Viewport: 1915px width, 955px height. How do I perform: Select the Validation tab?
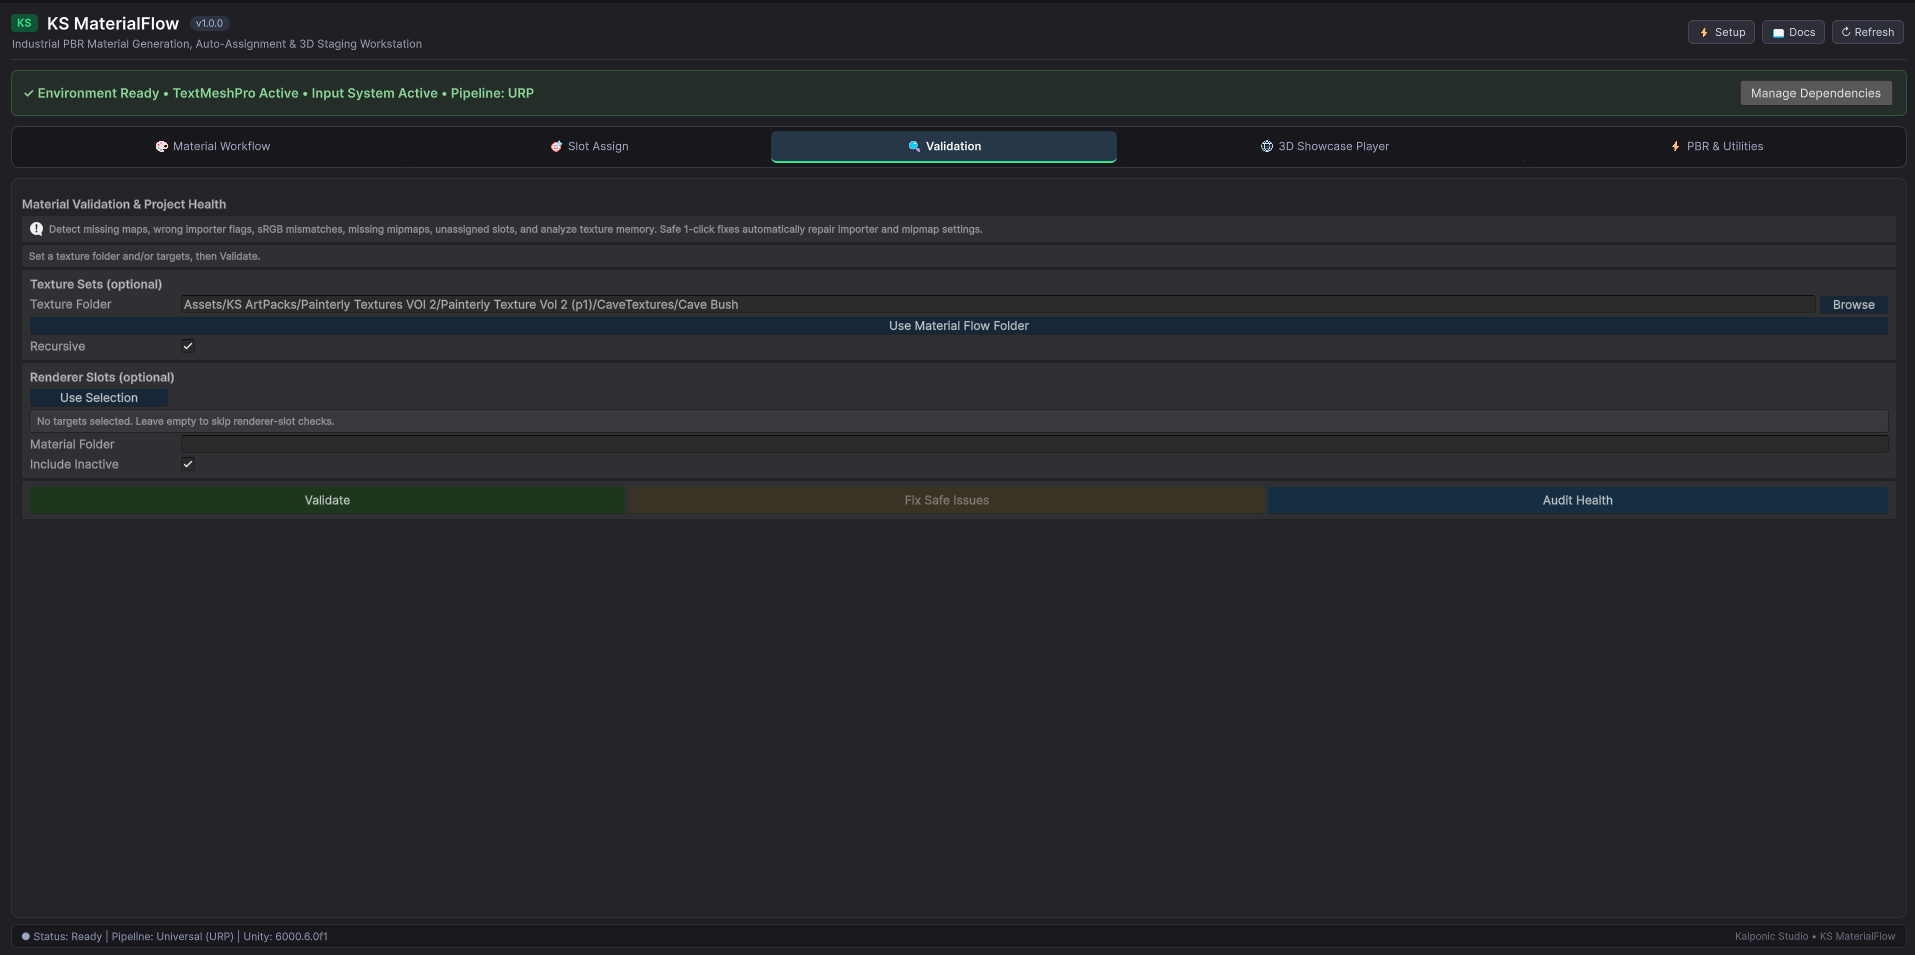point(943,146)
